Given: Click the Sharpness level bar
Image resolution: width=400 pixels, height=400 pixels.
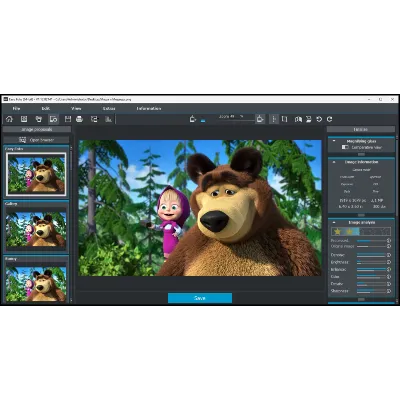Looking at the screenshot, I should click(371, 291).
